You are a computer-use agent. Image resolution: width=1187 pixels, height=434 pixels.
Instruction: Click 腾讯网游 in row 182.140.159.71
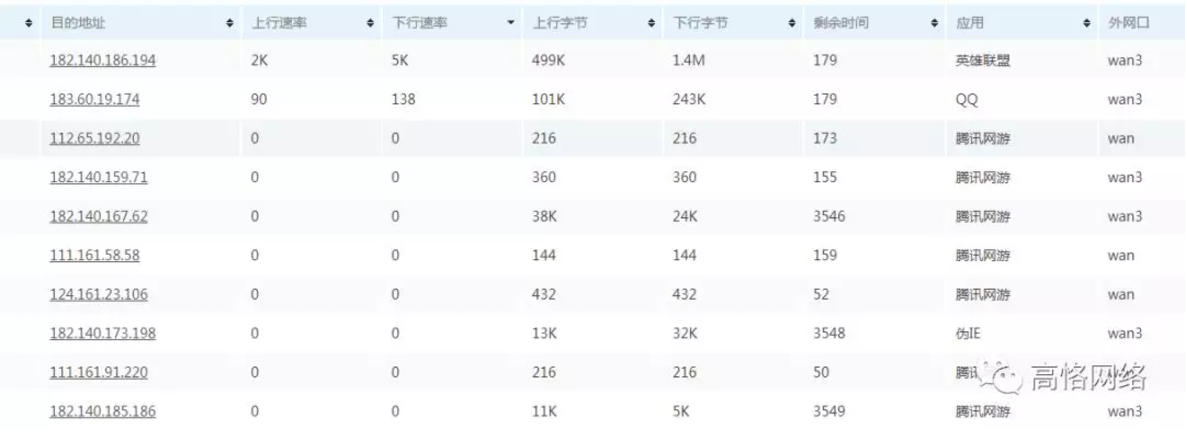pyautogui.click(x=983, y=177)
